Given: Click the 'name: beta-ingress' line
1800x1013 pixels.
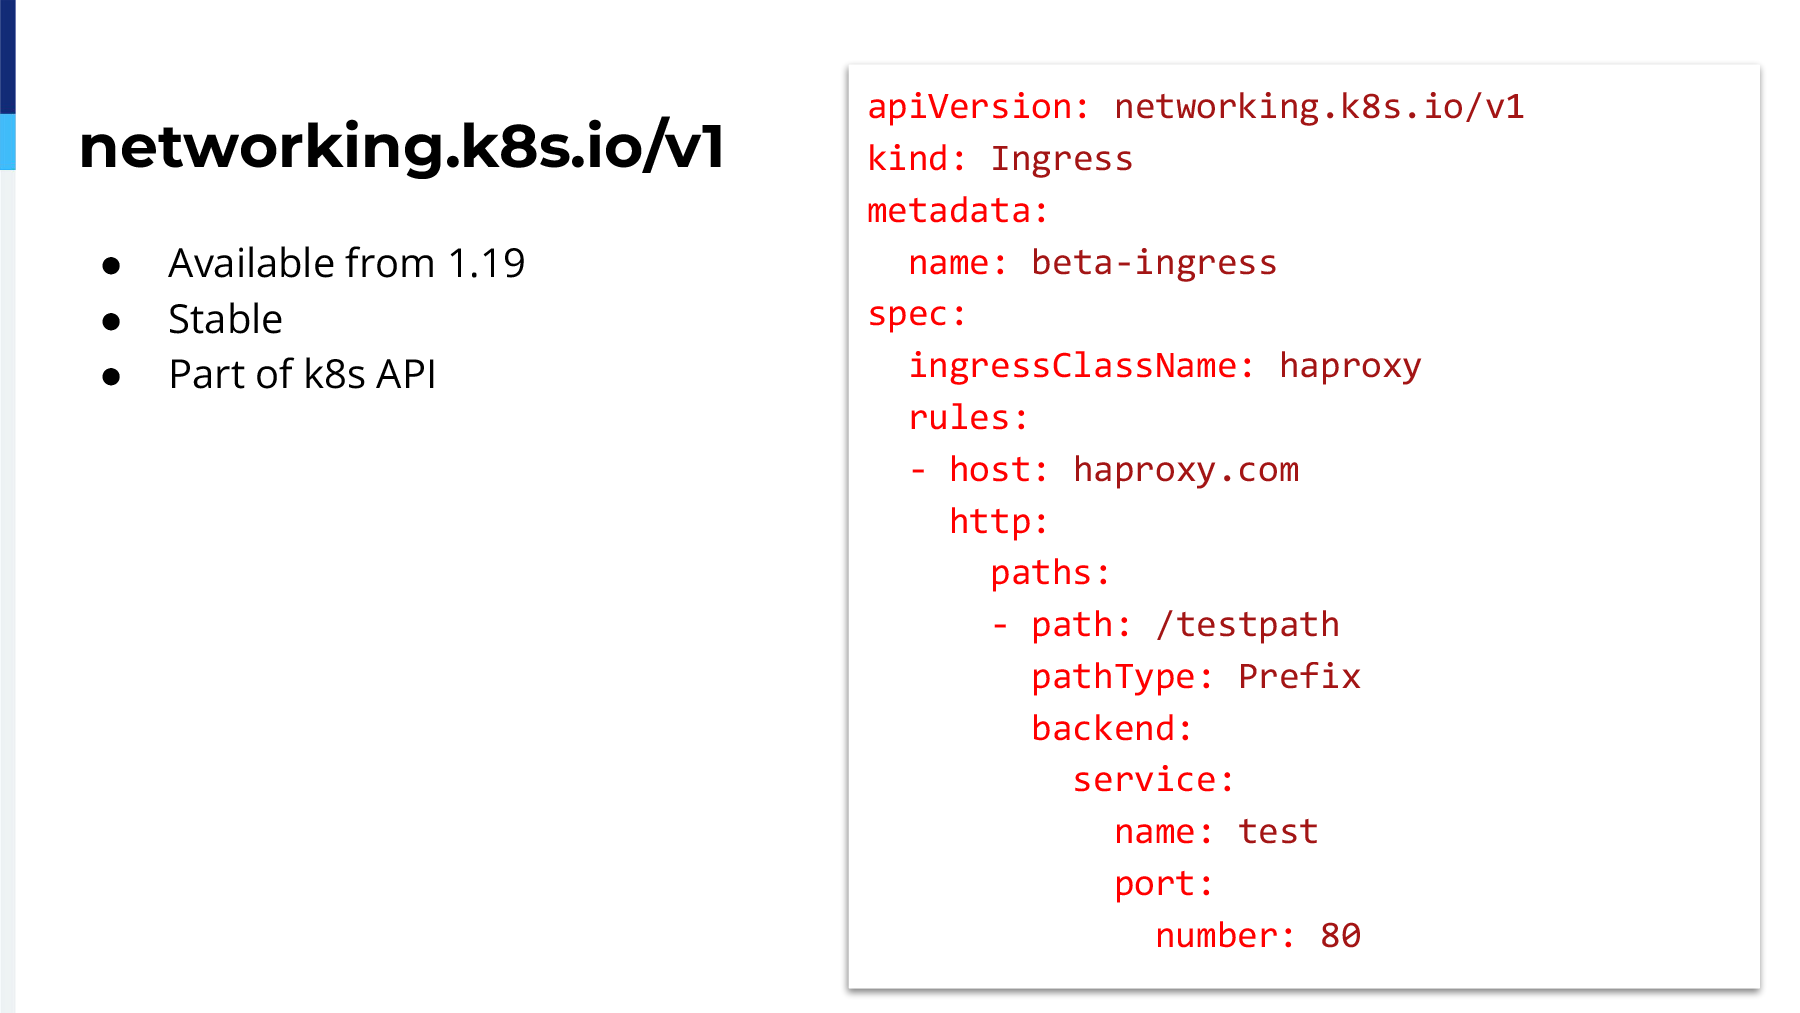Looking at the screenshot, I should (1092, 262).
